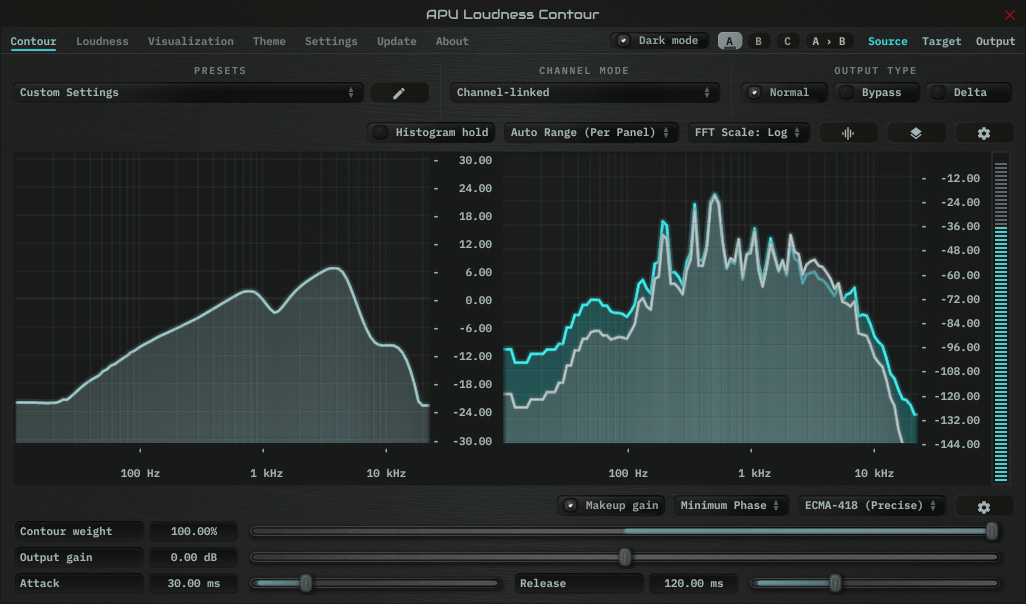Click the Output view button

click(995, 41)
